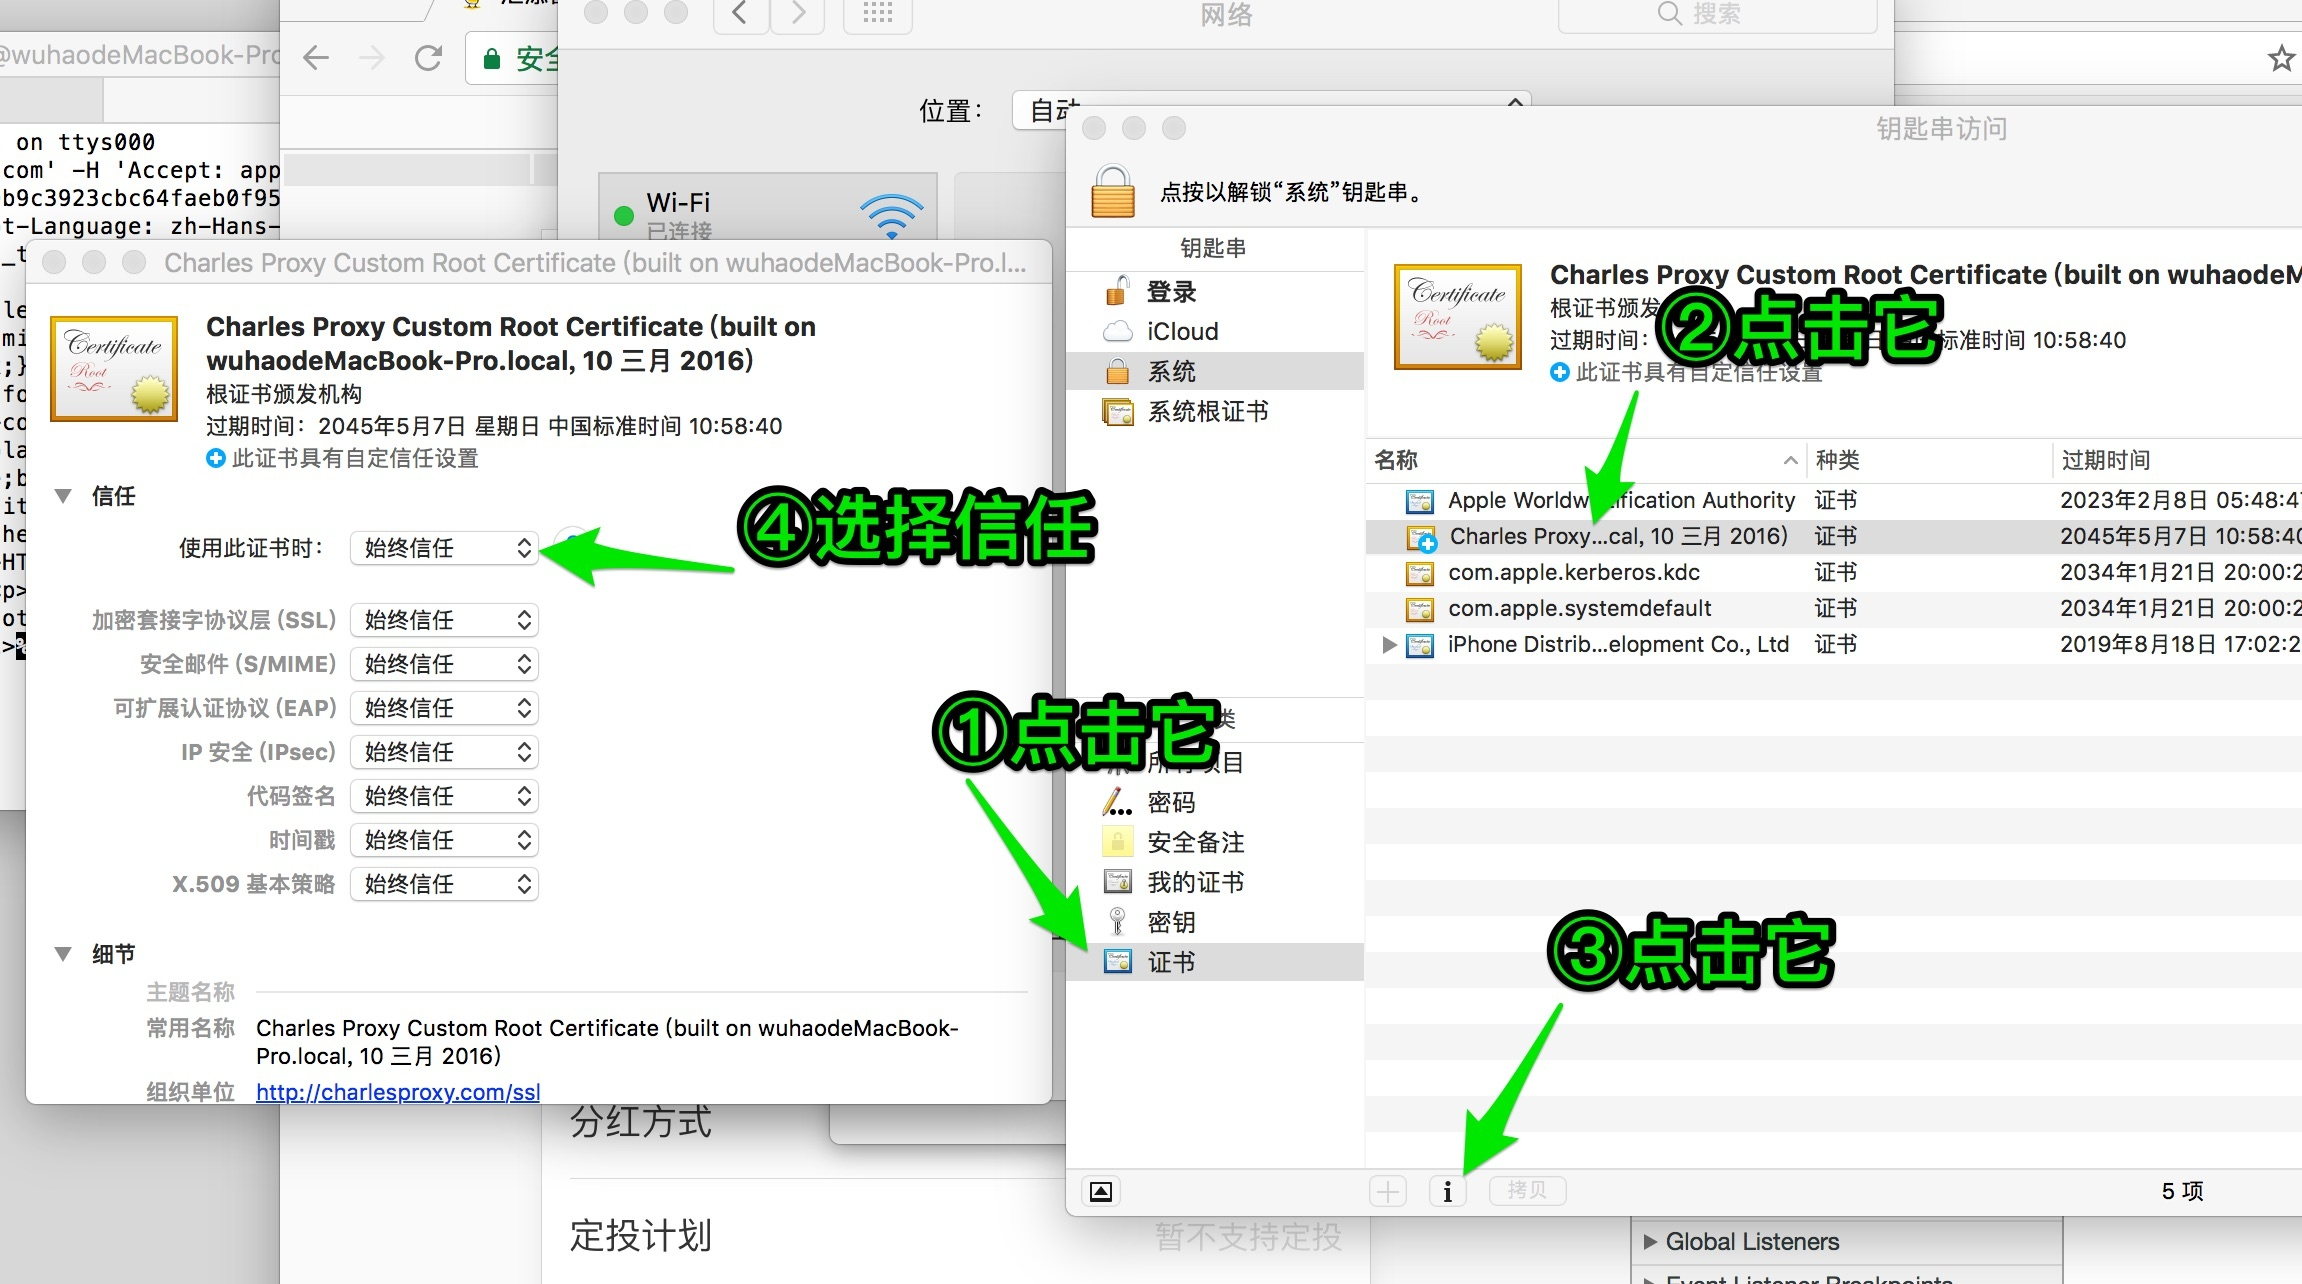
Task: Select the 证书 category in sidebar
Action: coord(1170,962)
